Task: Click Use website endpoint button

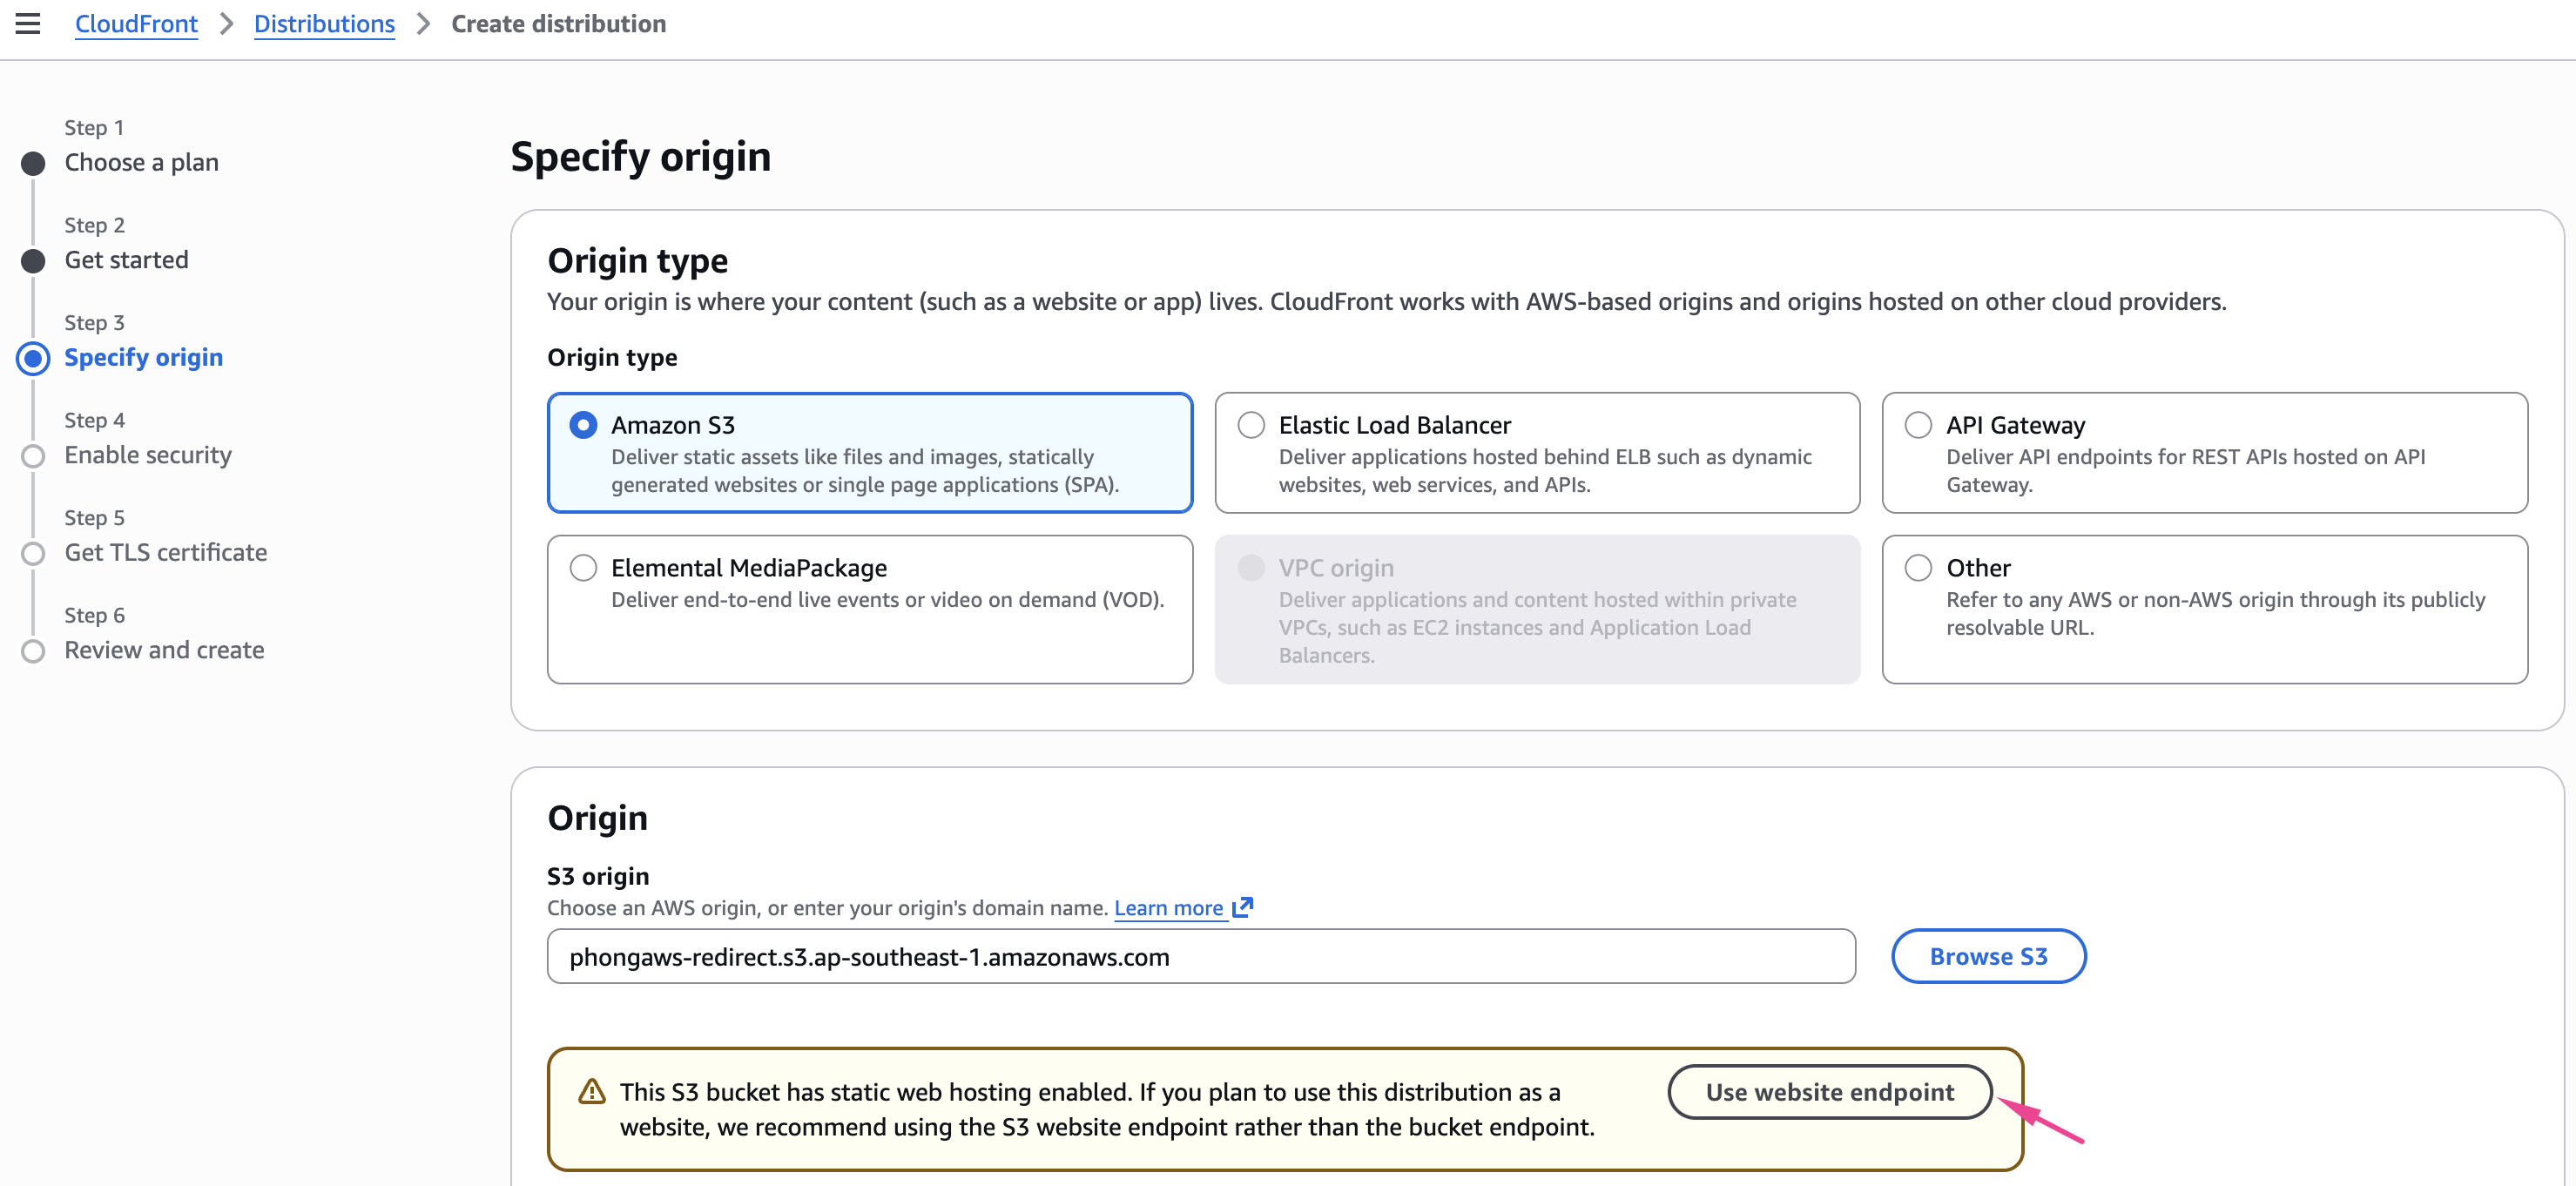Action: 1829,1092
